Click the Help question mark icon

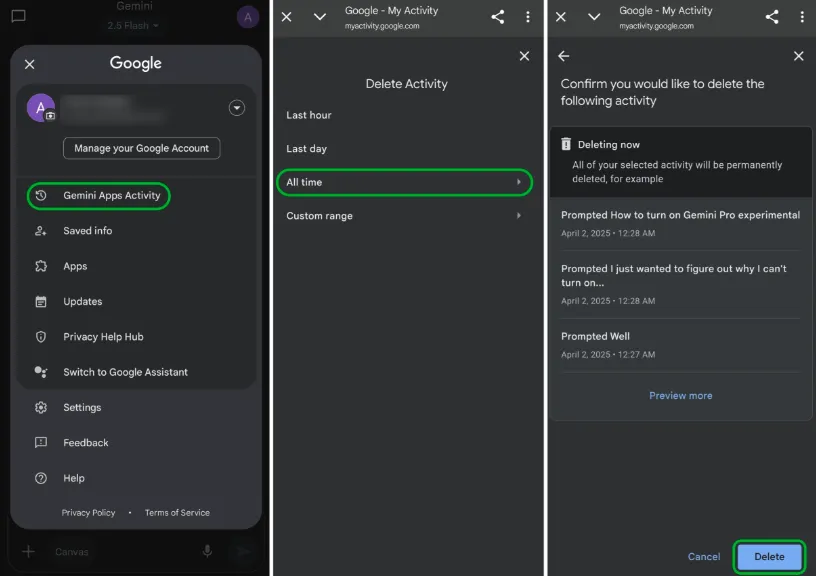click(41, 478)
